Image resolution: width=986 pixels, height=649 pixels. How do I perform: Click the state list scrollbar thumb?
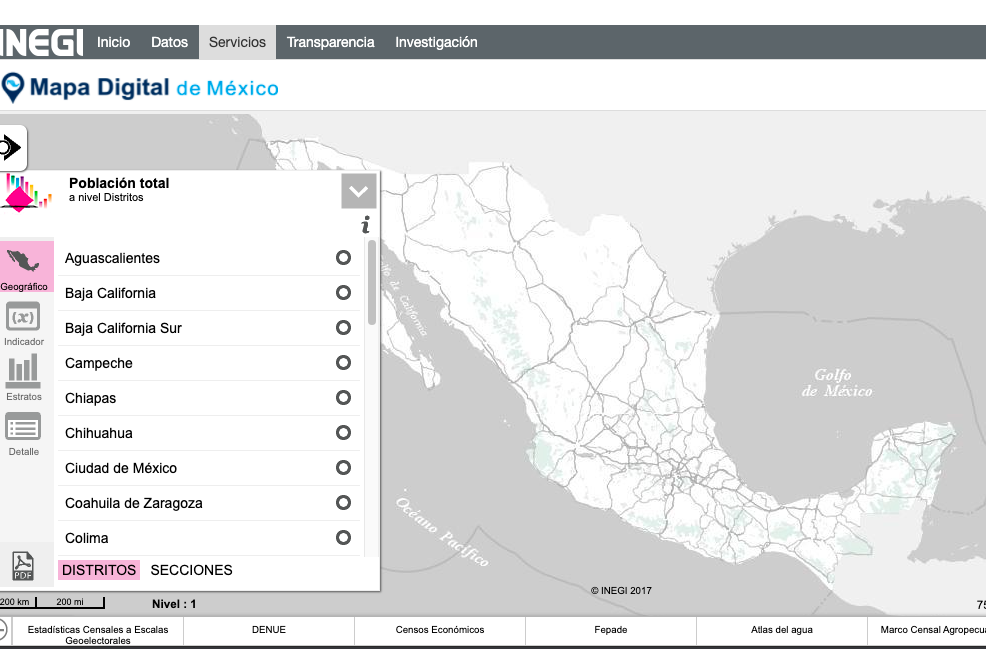[x=372, y=282]
